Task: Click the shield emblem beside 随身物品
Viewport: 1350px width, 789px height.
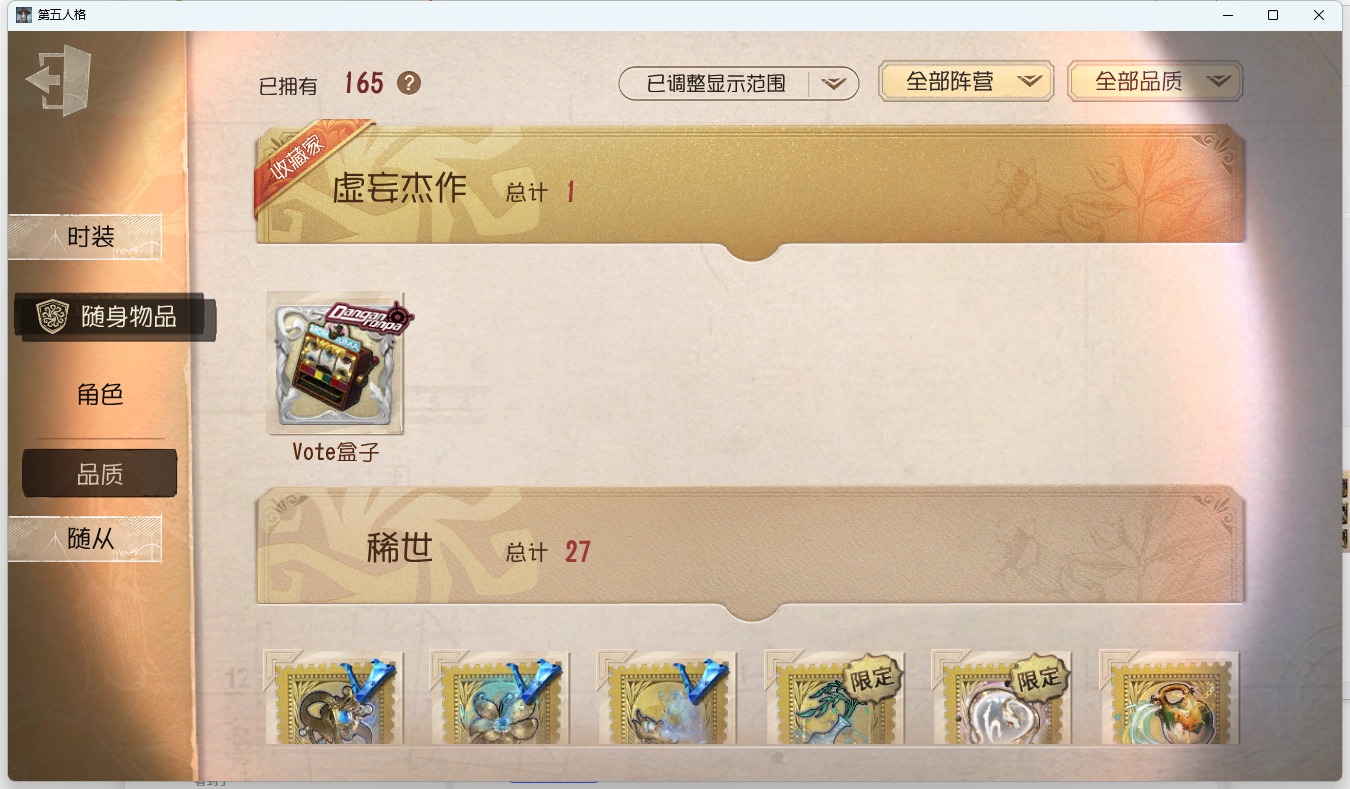Action: pos(51,316)
